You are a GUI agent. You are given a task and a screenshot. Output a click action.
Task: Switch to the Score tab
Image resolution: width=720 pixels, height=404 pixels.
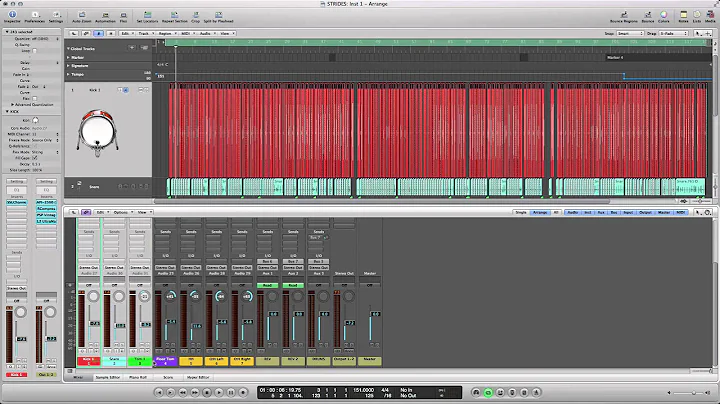(168, 377)
